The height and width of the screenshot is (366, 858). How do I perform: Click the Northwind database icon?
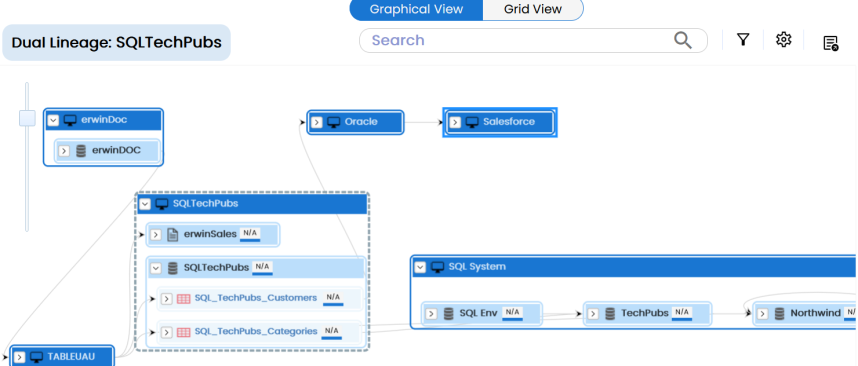pos(779,314)
